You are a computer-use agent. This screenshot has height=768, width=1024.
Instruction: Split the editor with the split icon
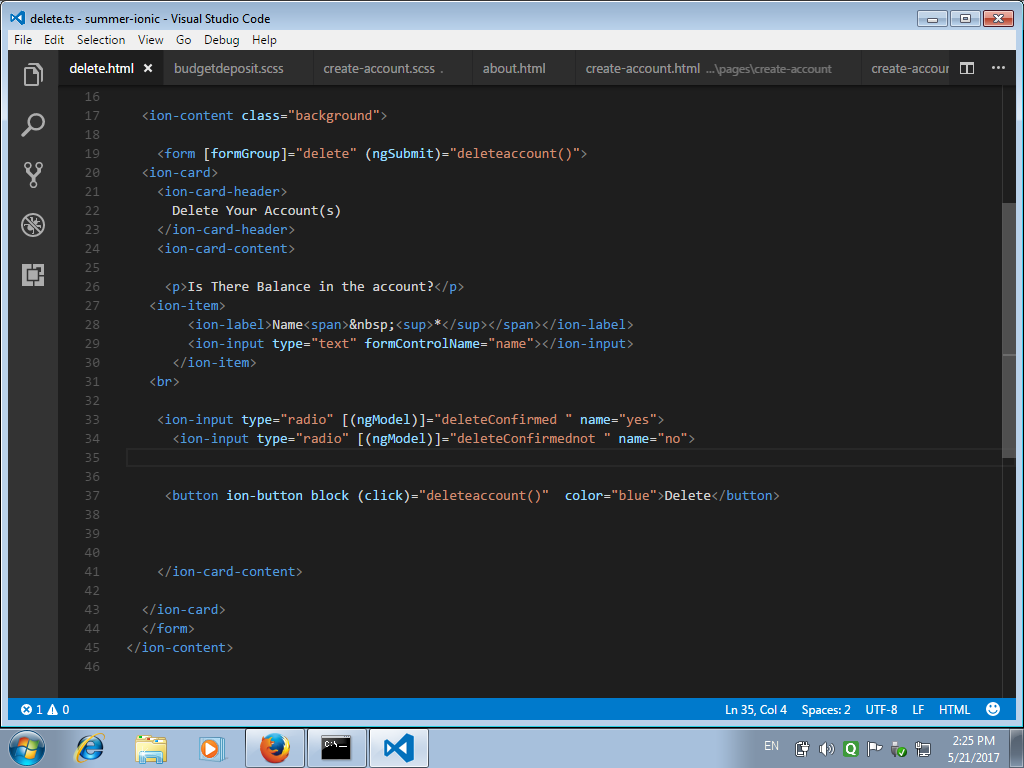tap(967, 68)
